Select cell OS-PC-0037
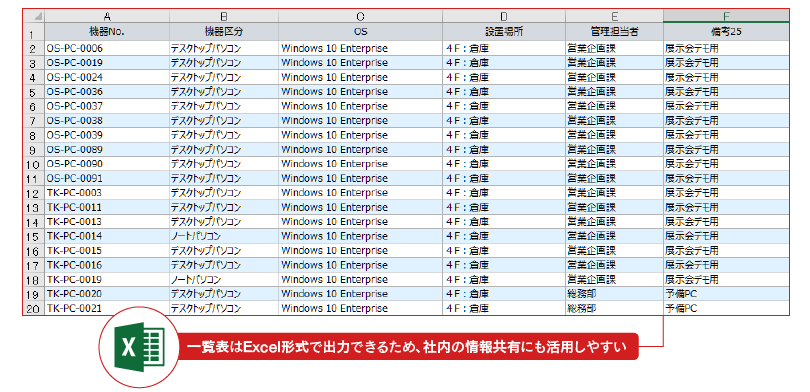The width and height of the screenshot is (810, 392). (x=107, y=106)
